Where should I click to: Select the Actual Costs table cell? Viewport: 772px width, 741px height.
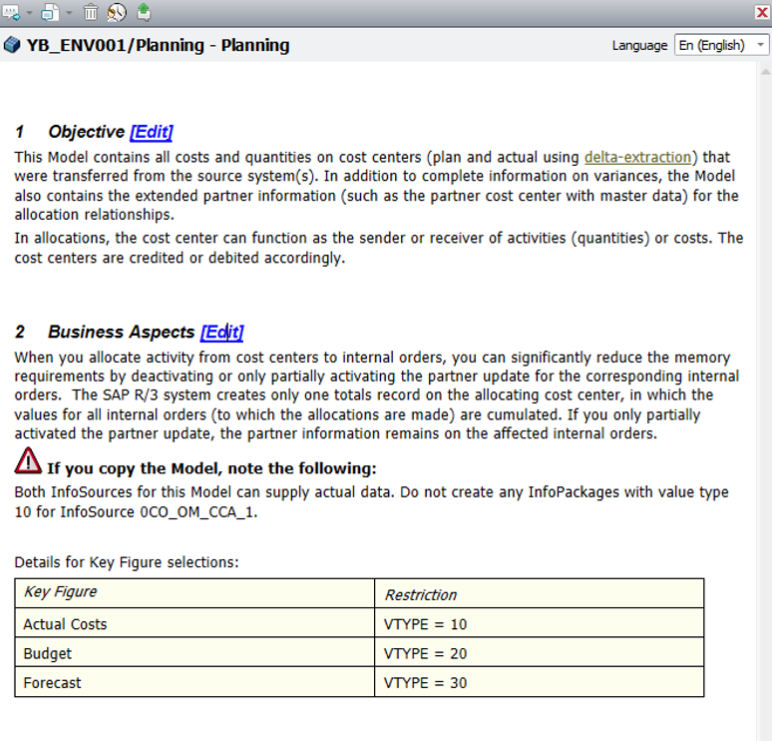click(194, 624)
